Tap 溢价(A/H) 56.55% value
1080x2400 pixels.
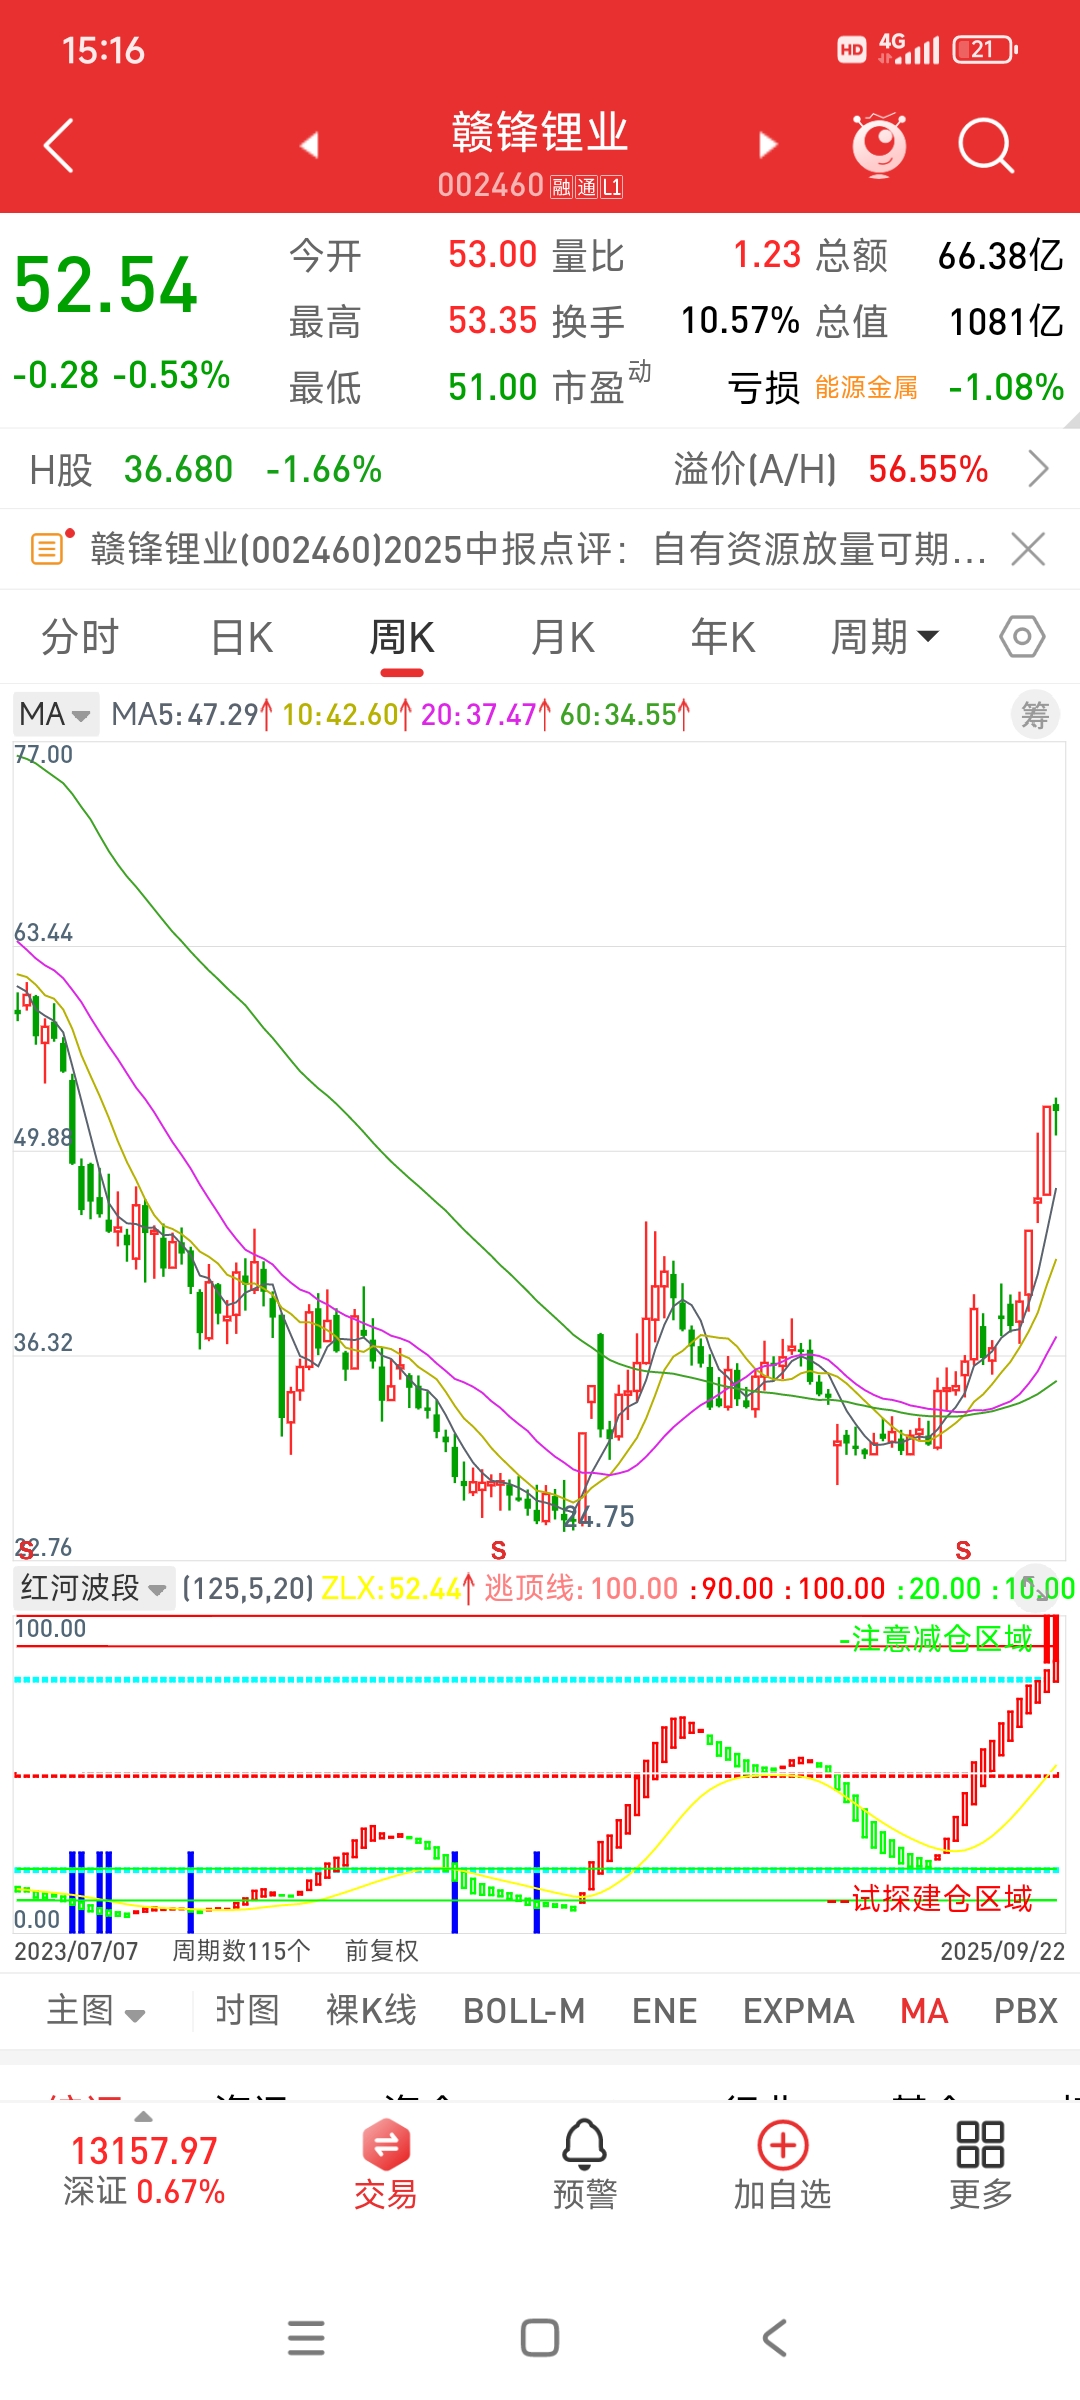click(928, 469)
